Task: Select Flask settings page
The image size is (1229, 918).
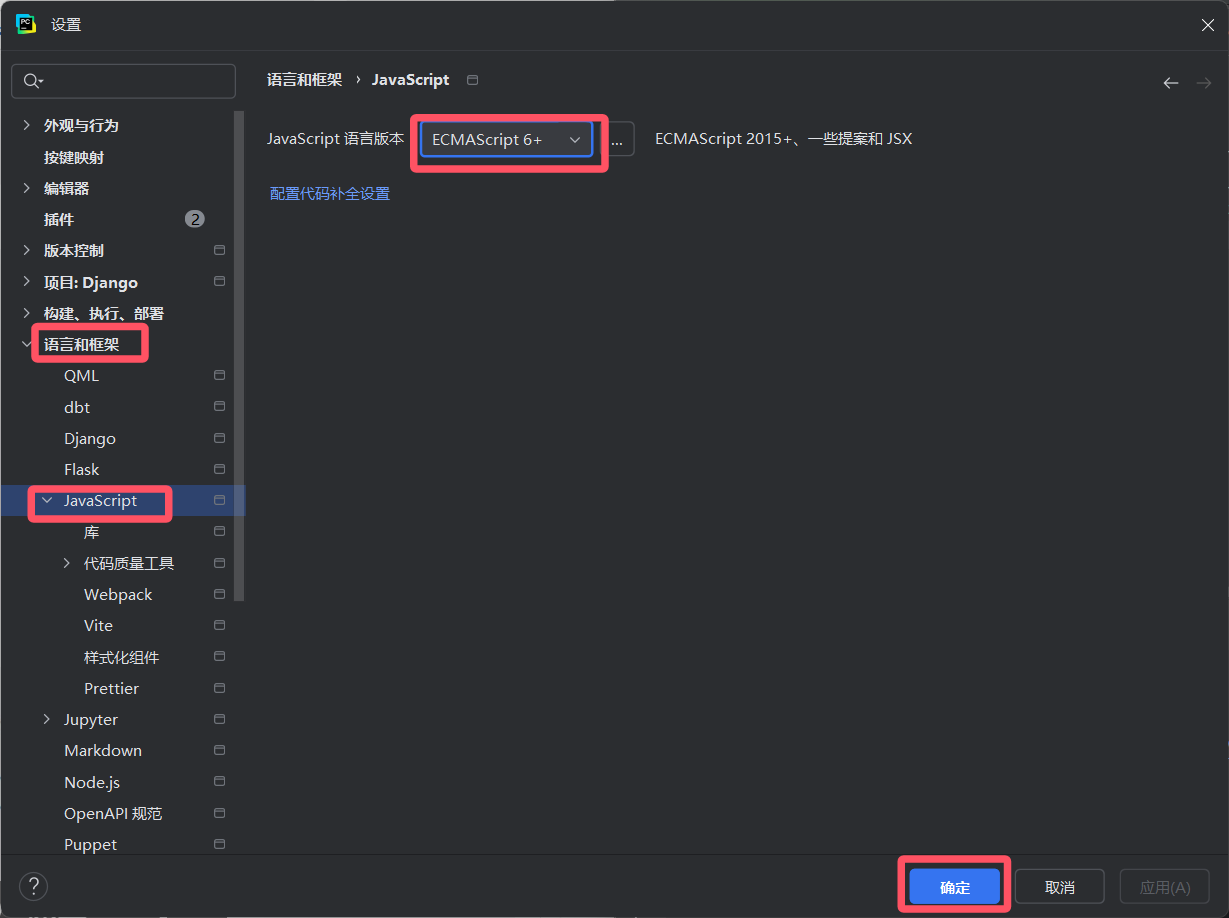Action: point(82,469)
